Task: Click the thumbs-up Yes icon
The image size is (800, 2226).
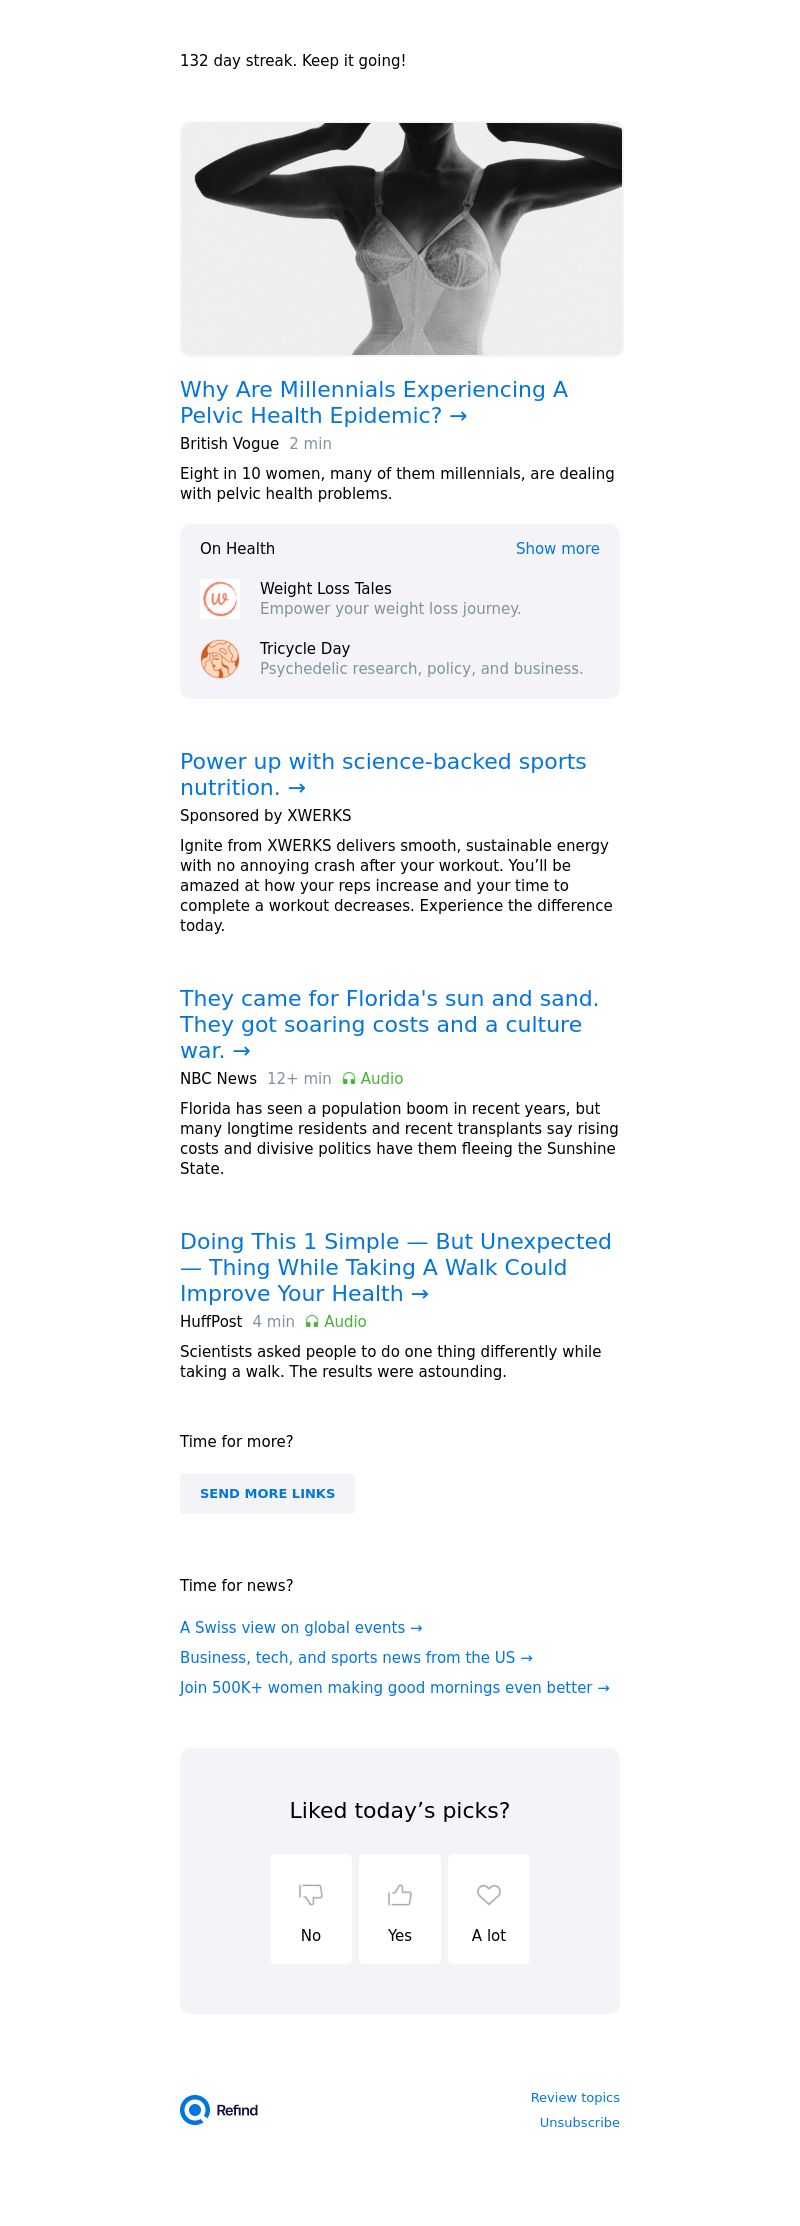Action: click(x=400, y=1894)
